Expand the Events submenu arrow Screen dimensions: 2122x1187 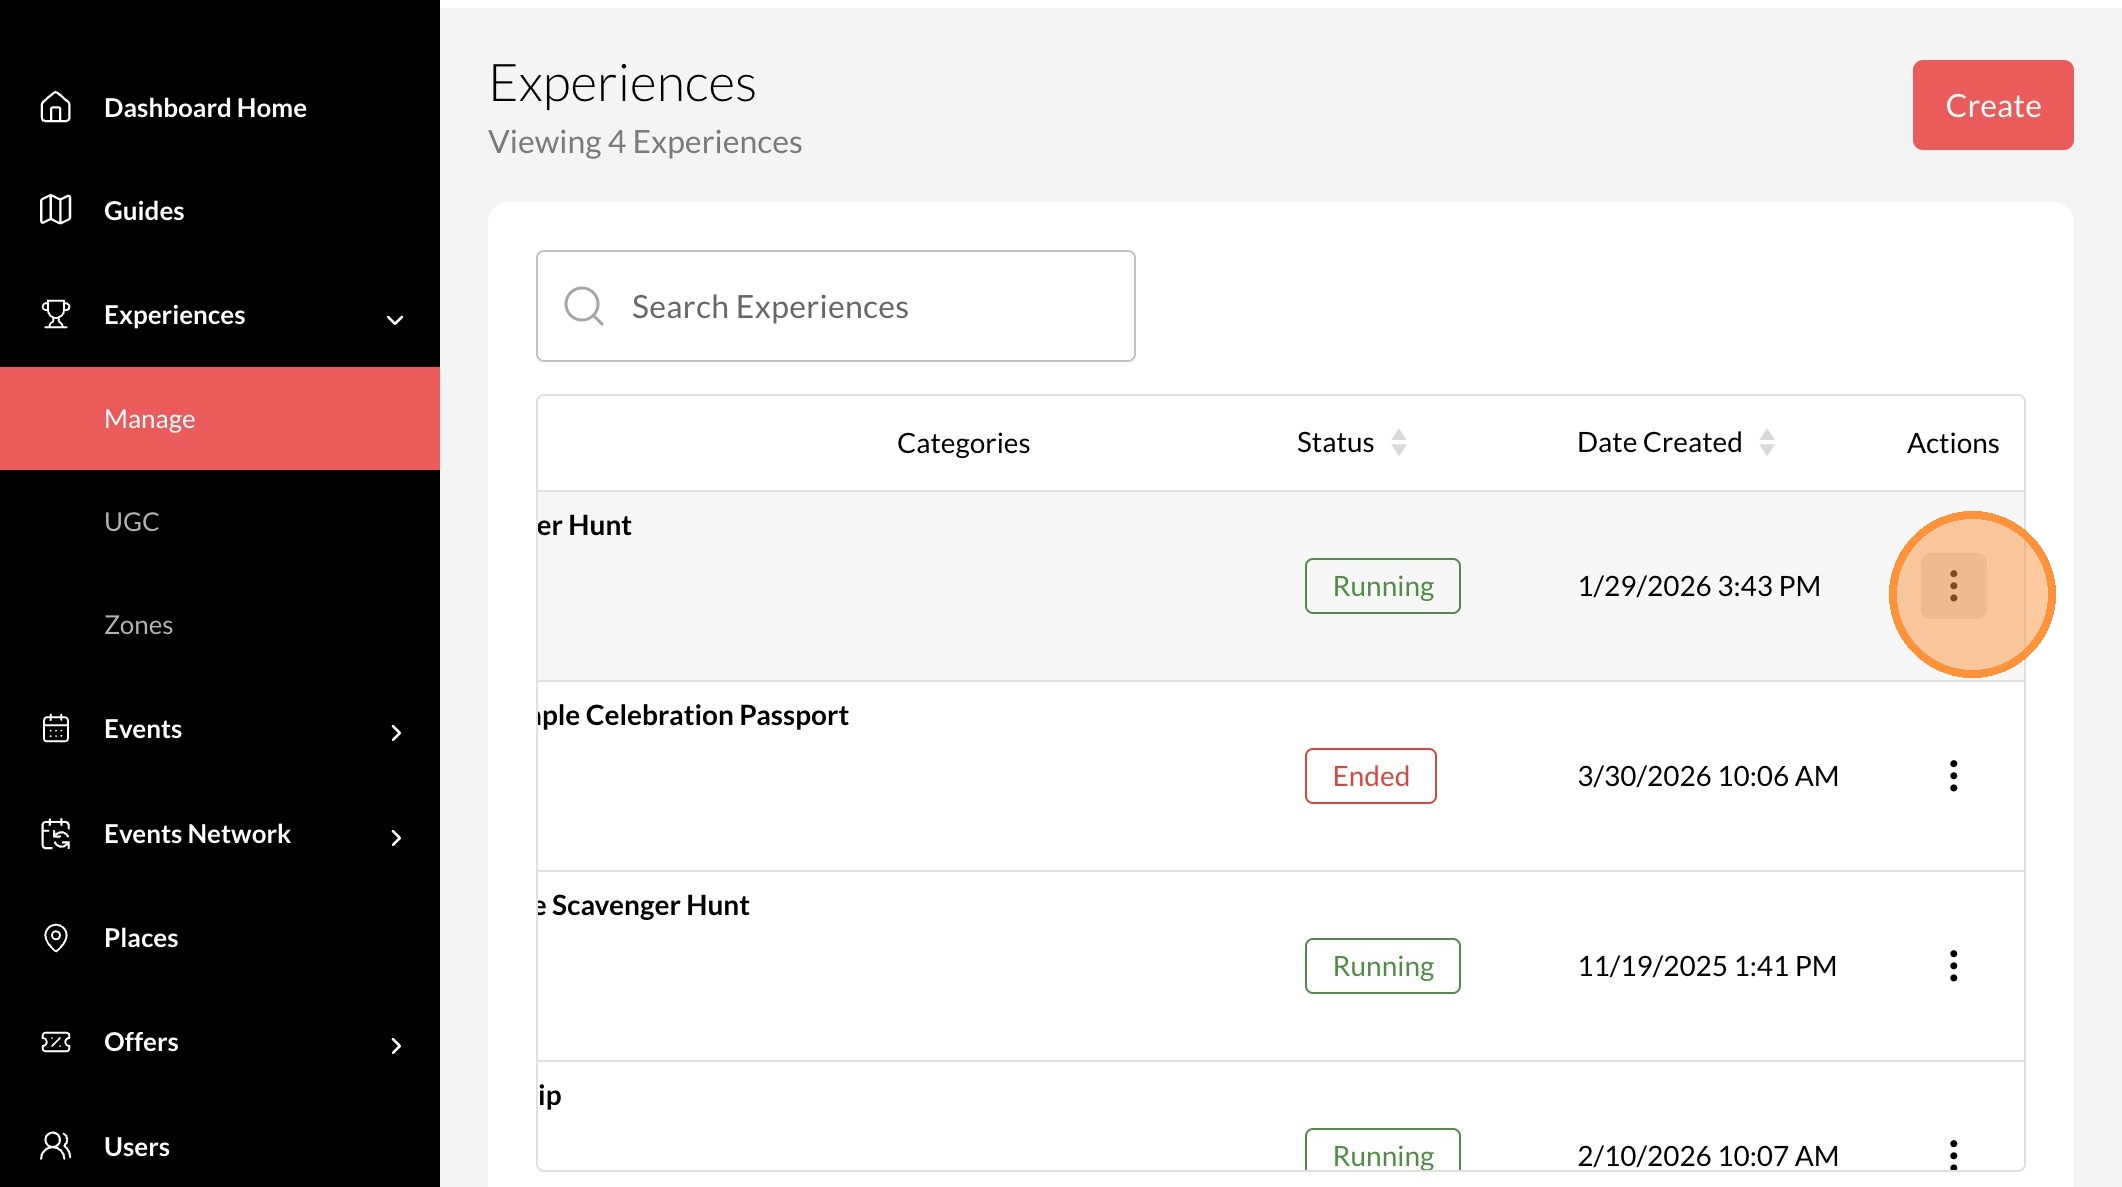pyautogui.click(x=396, y=733)
